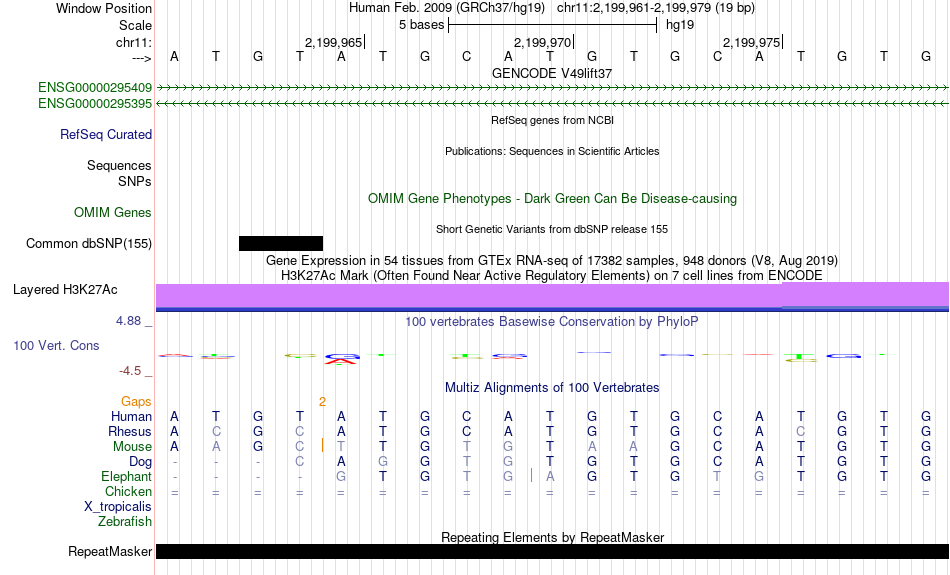
Task: Click the red A conservation logo letter
Action: click(342, 361)
